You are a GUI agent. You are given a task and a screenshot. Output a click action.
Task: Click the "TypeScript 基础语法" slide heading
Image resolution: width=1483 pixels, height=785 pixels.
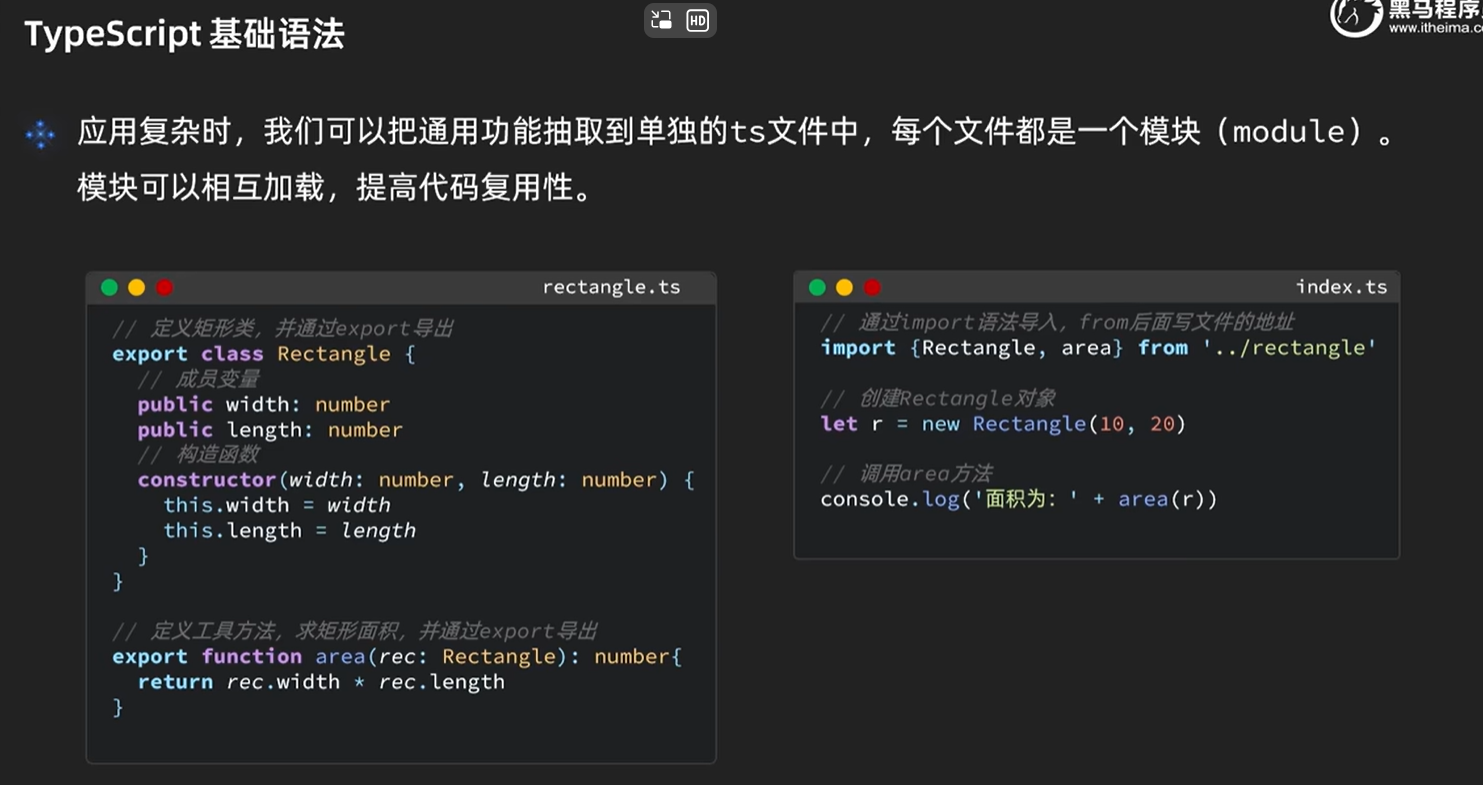(184, 35)
